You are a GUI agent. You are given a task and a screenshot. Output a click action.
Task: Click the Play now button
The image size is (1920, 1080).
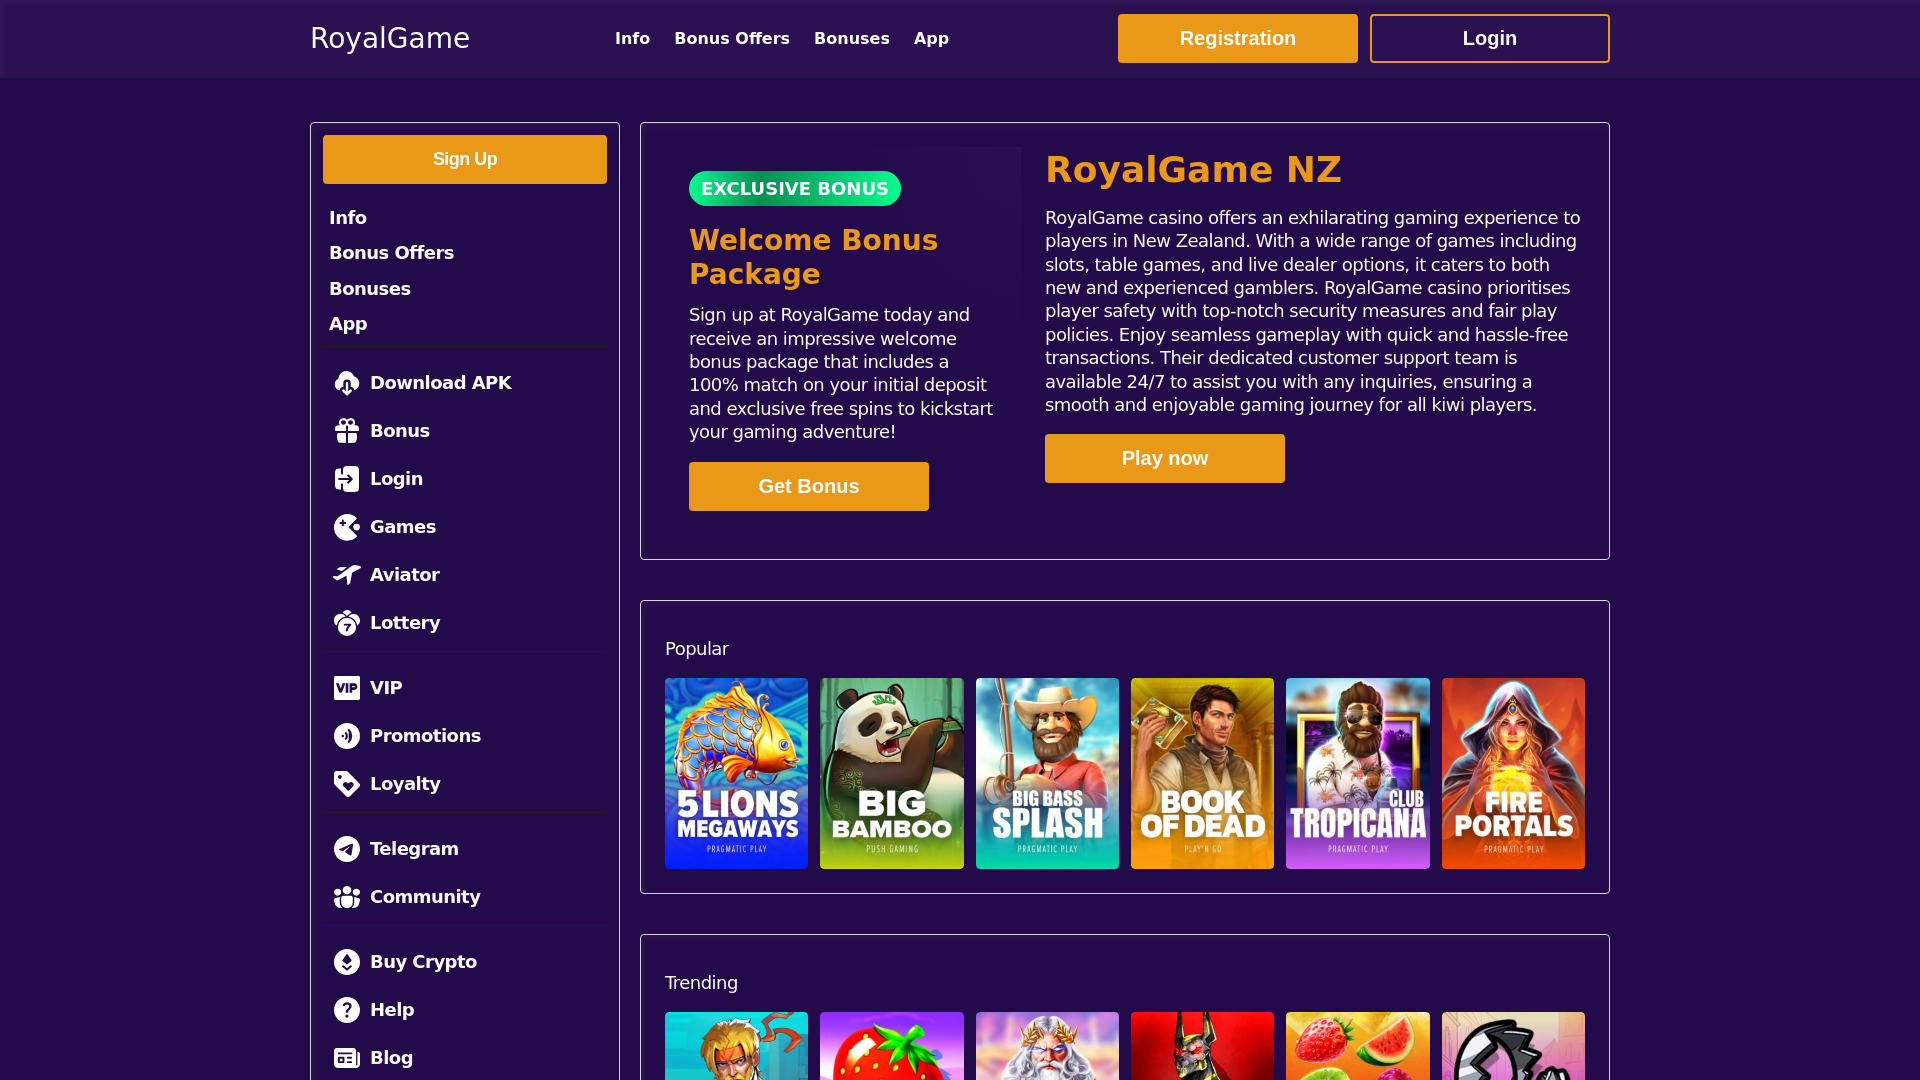tap(1165, 458)
